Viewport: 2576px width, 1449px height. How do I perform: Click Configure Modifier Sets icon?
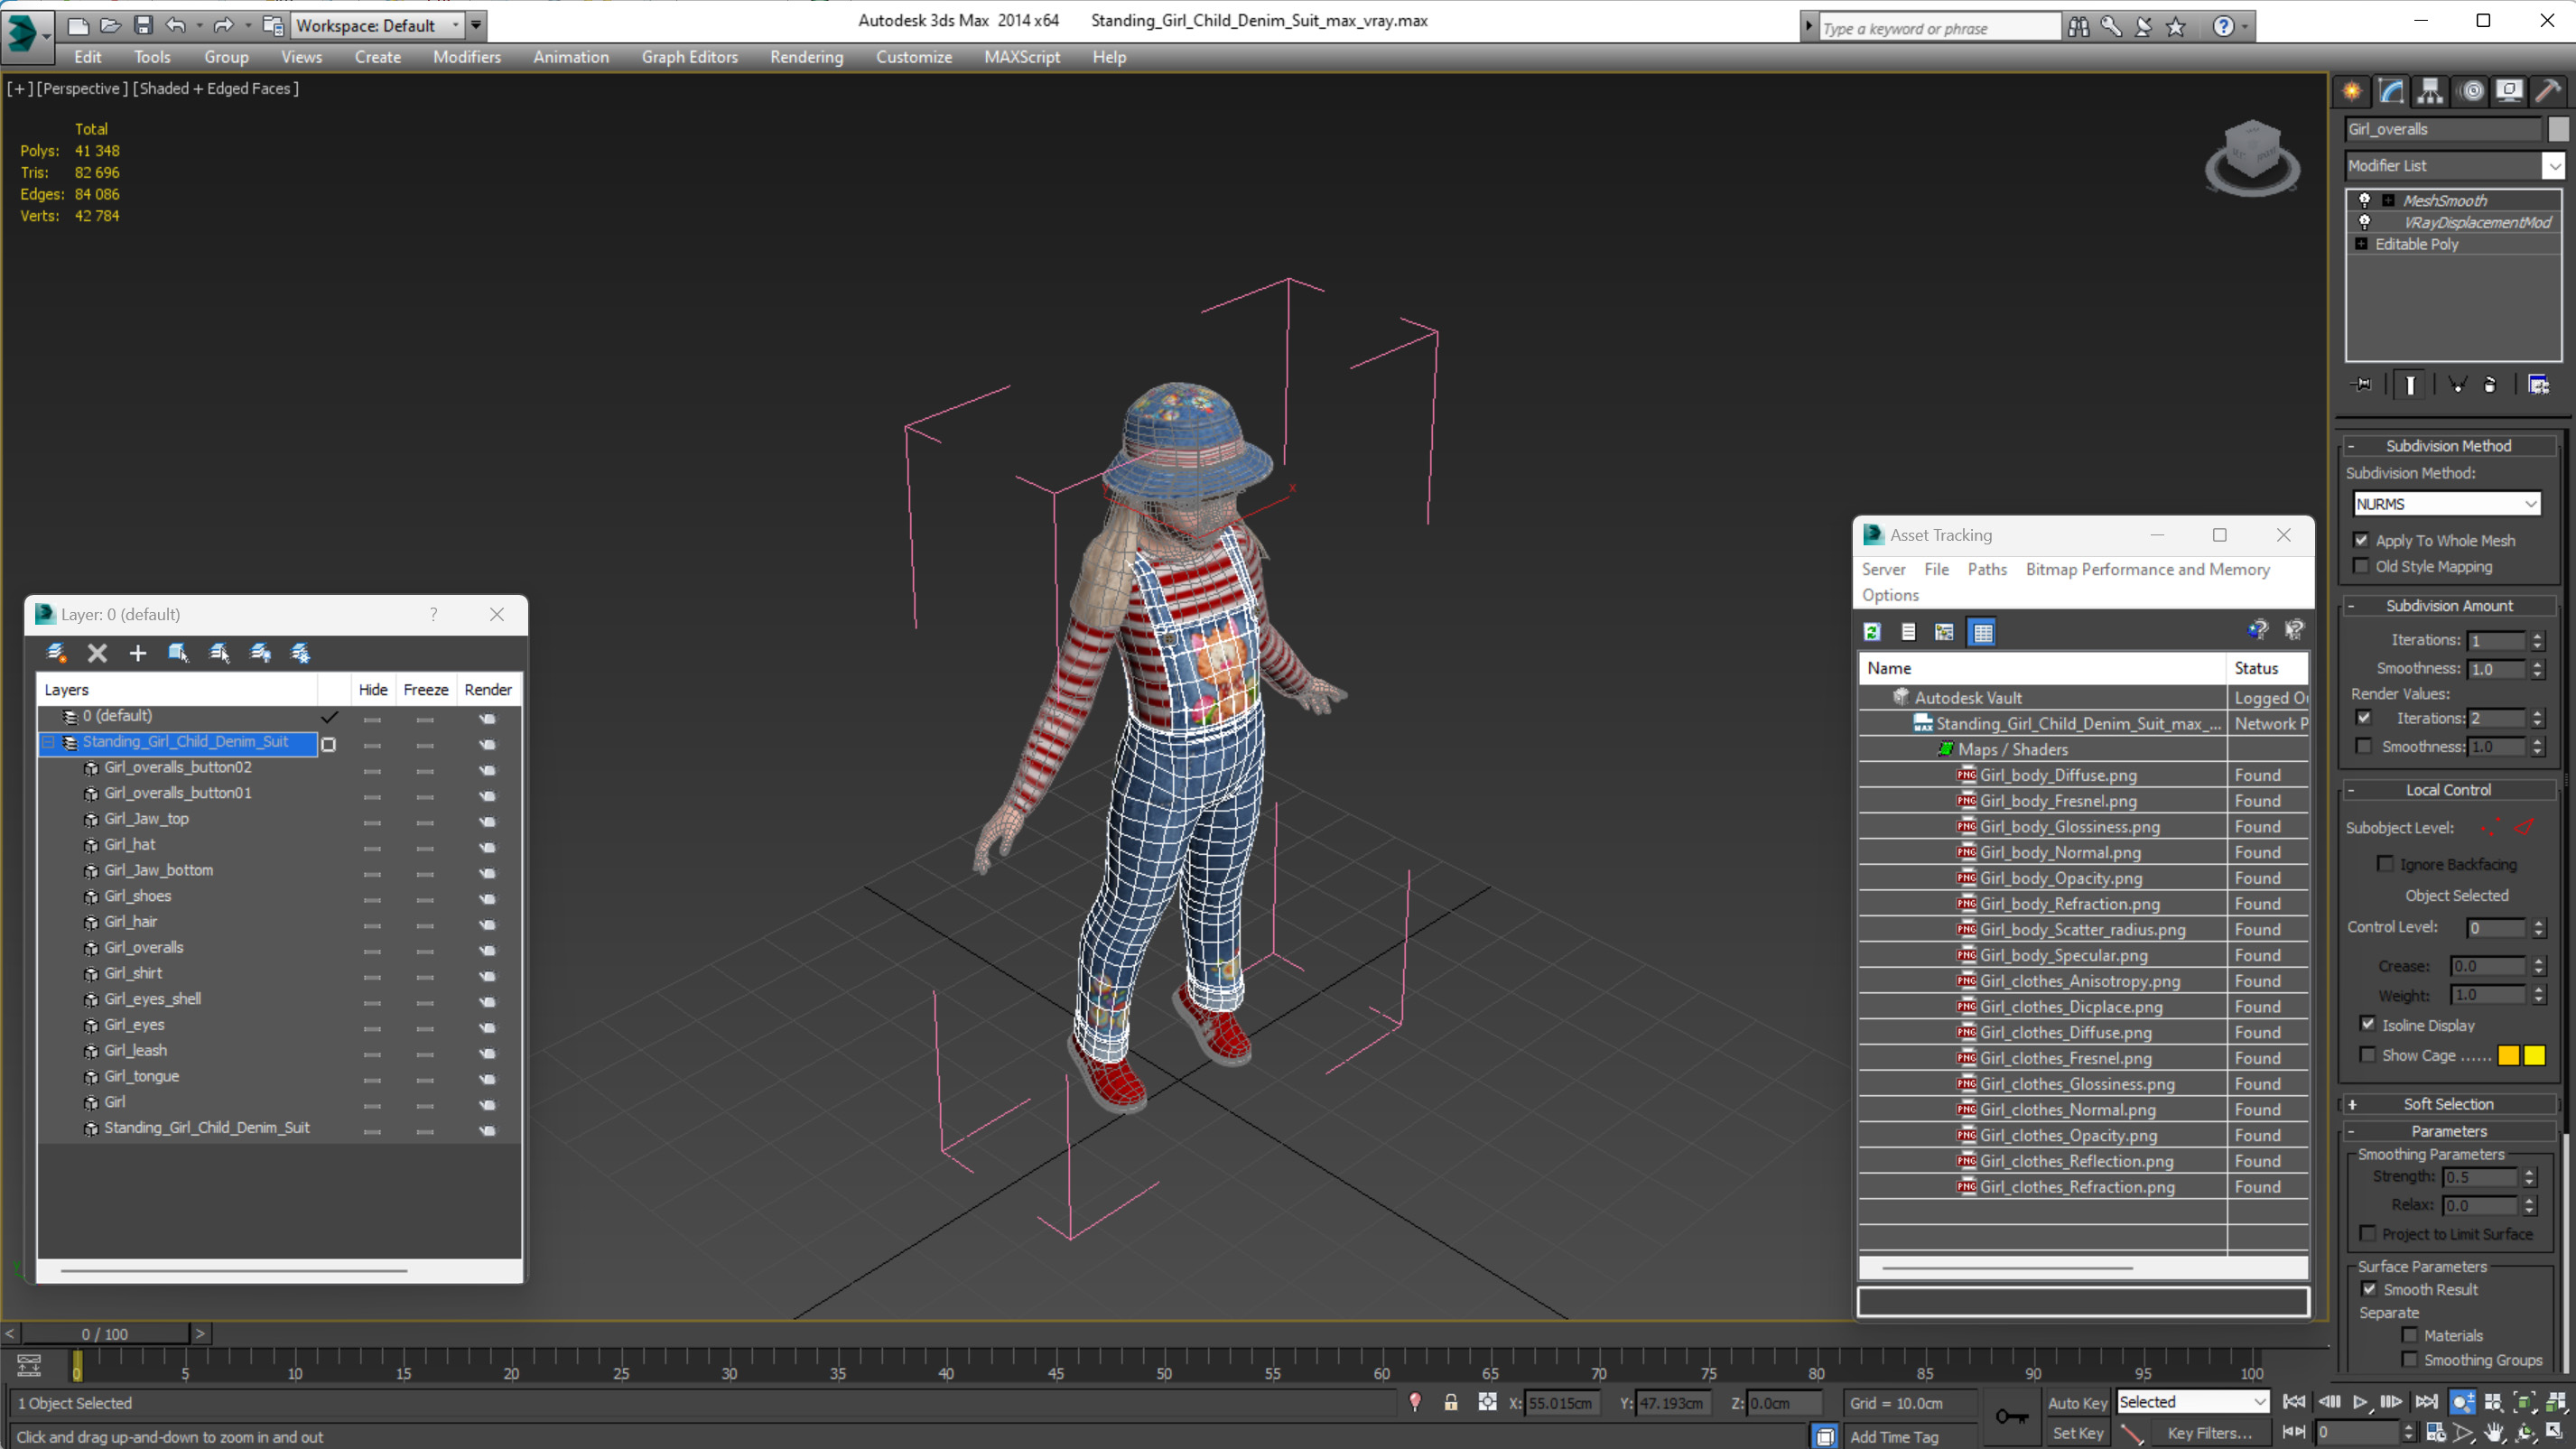2538,385
